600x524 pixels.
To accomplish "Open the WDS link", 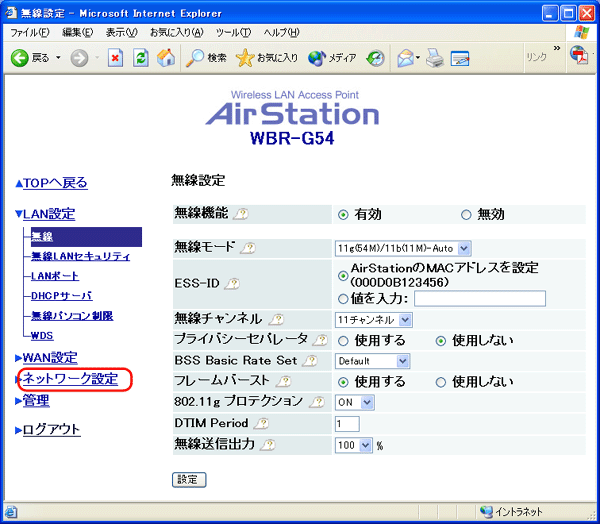I will [x=42, y=336].
